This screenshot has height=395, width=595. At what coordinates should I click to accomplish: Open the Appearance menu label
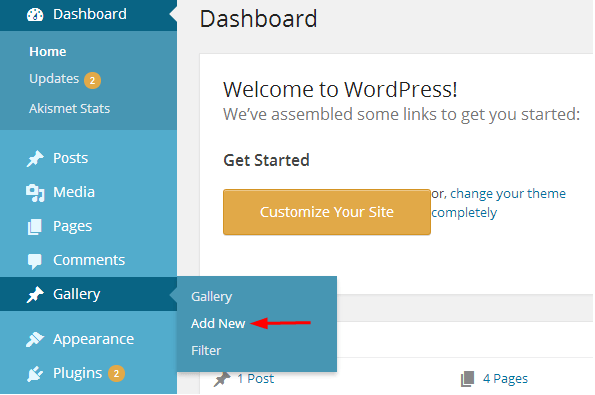[94, 340]
